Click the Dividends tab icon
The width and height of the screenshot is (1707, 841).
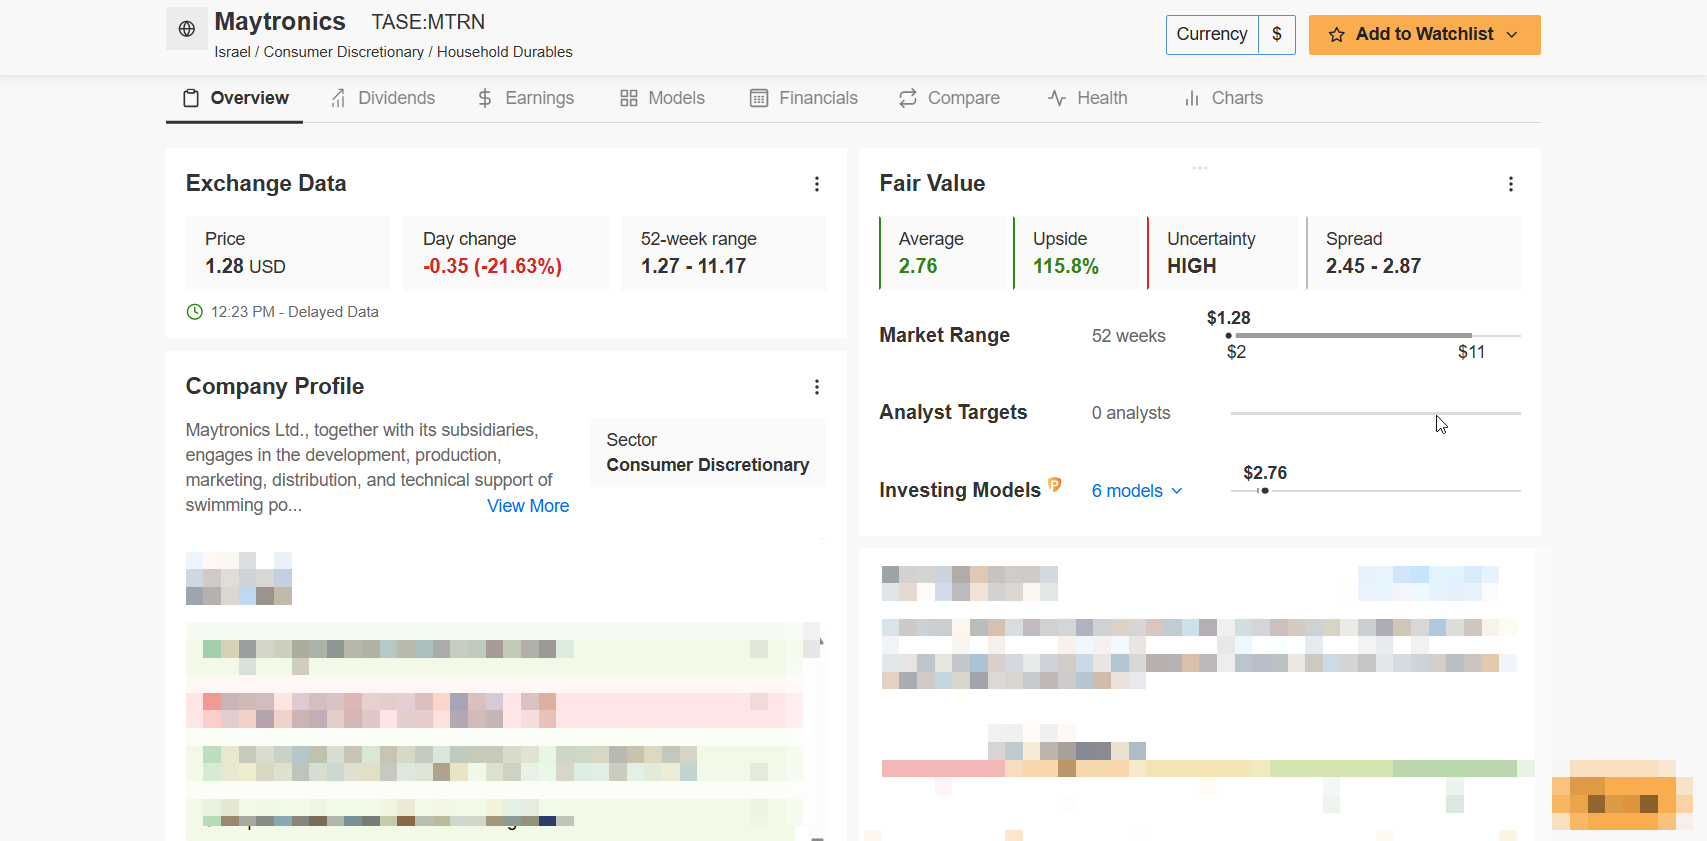[x=339, y=98]
